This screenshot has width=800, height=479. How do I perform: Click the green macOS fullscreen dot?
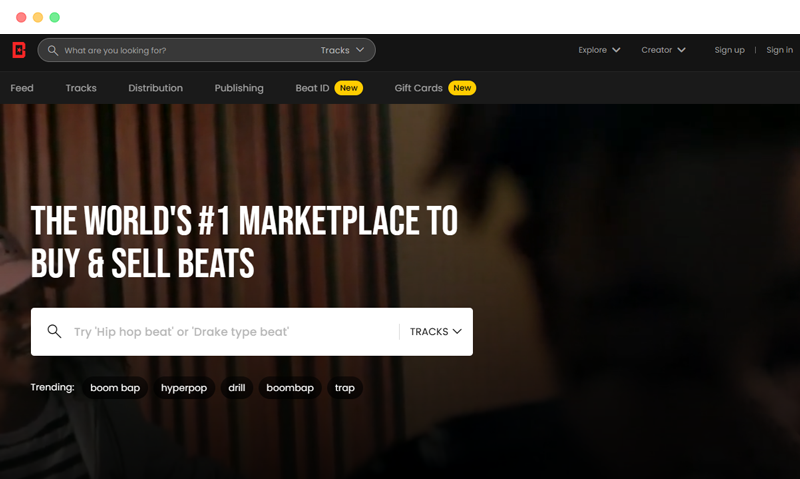coord(55,17)
